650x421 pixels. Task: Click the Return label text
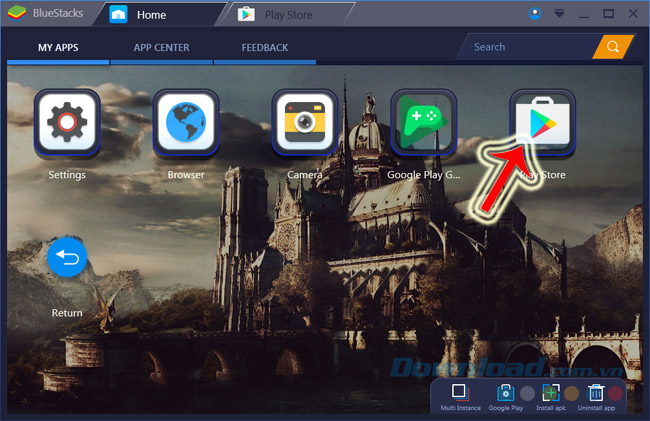67,313
